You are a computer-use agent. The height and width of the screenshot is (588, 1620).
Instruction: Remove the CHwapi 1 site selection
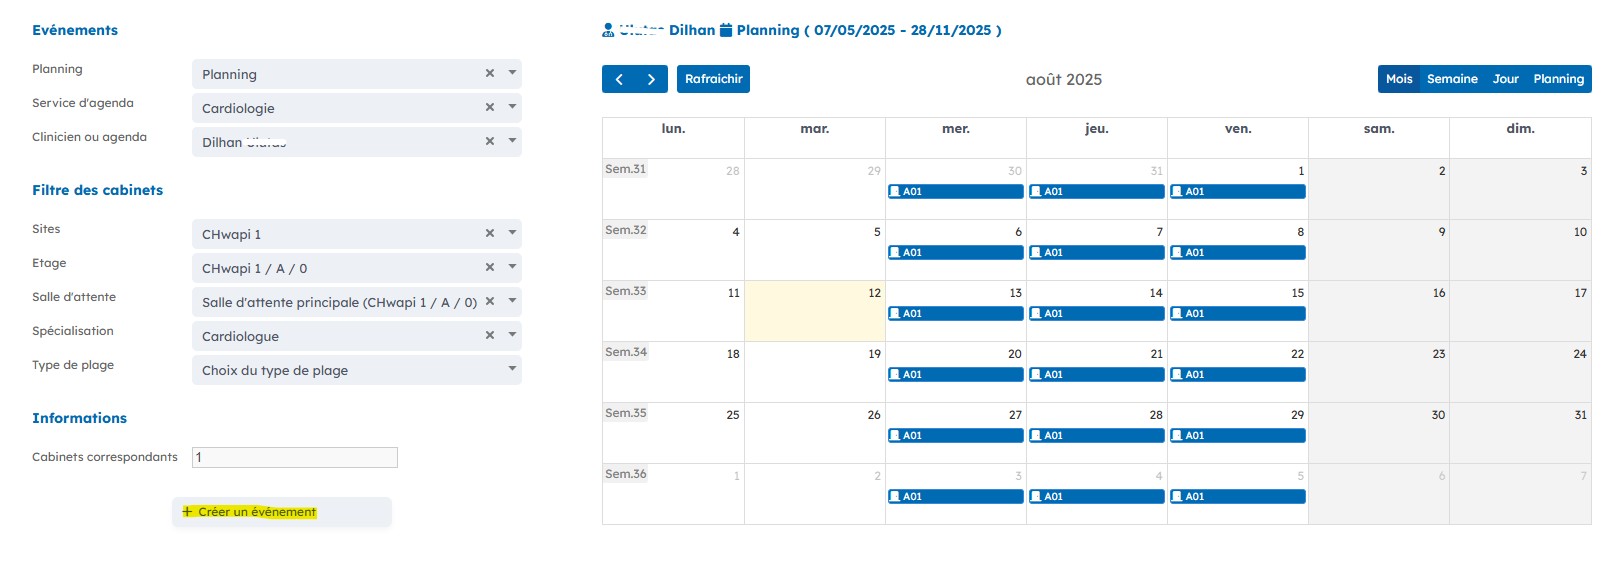coord(490,233)
